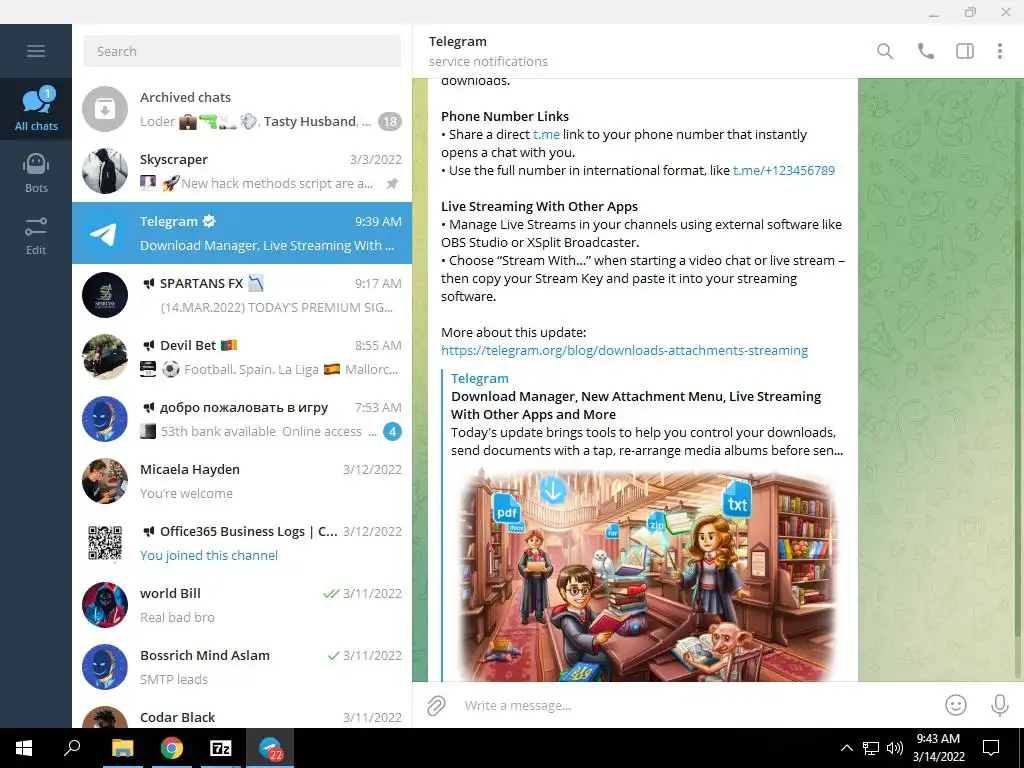Focus the Search field
The width and height of the screenshot is (1024, 768).
242,51
